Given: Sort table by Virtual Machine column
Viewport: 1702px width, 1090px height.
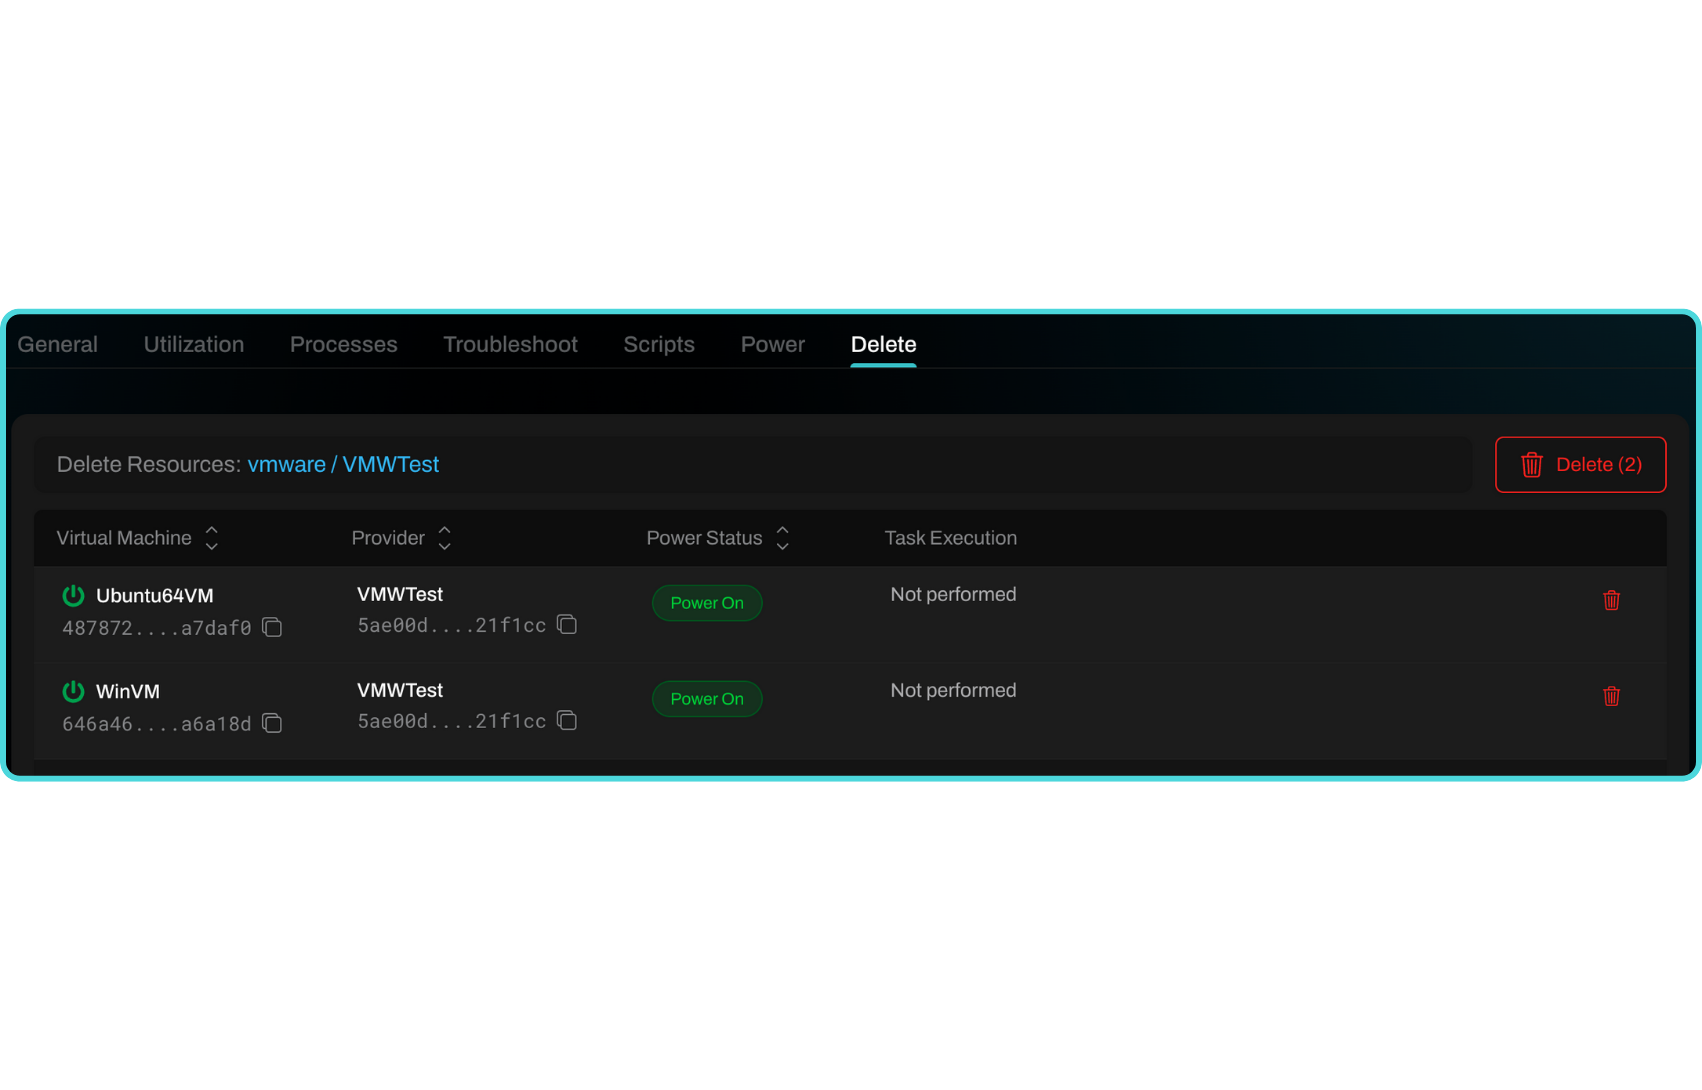Looking at the screenshot, I should (211, 538).
